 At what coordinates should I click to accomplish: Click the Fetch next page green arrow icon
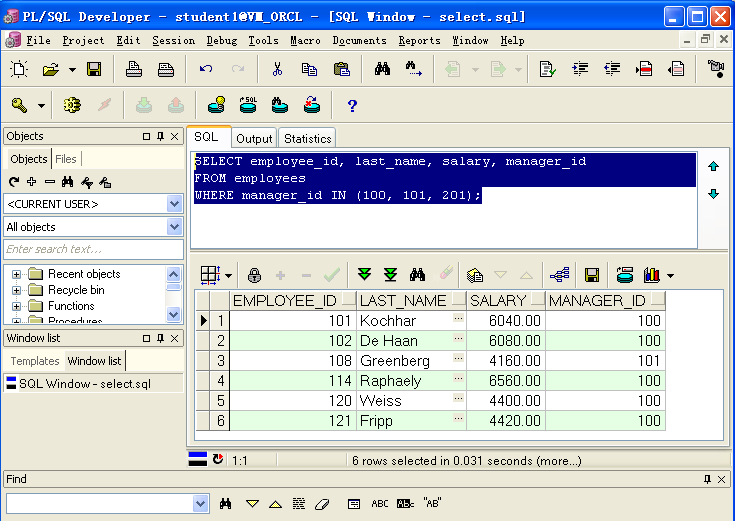[364, 274]
